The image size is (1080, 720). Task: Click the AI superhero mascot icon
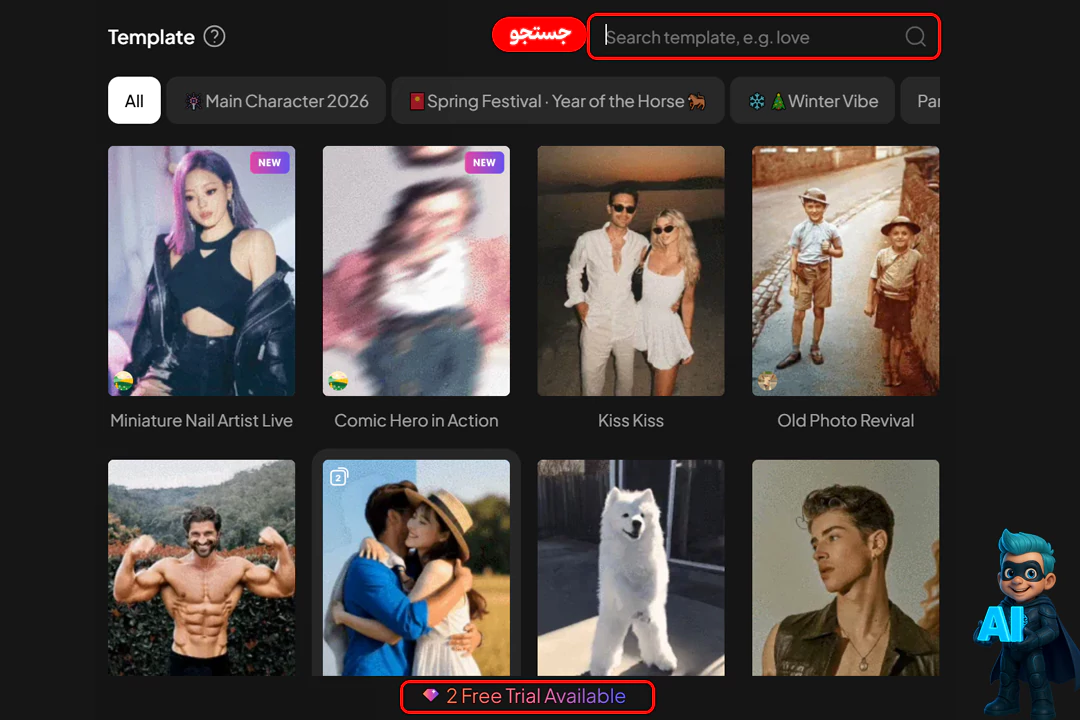[x=1026, y=620]
